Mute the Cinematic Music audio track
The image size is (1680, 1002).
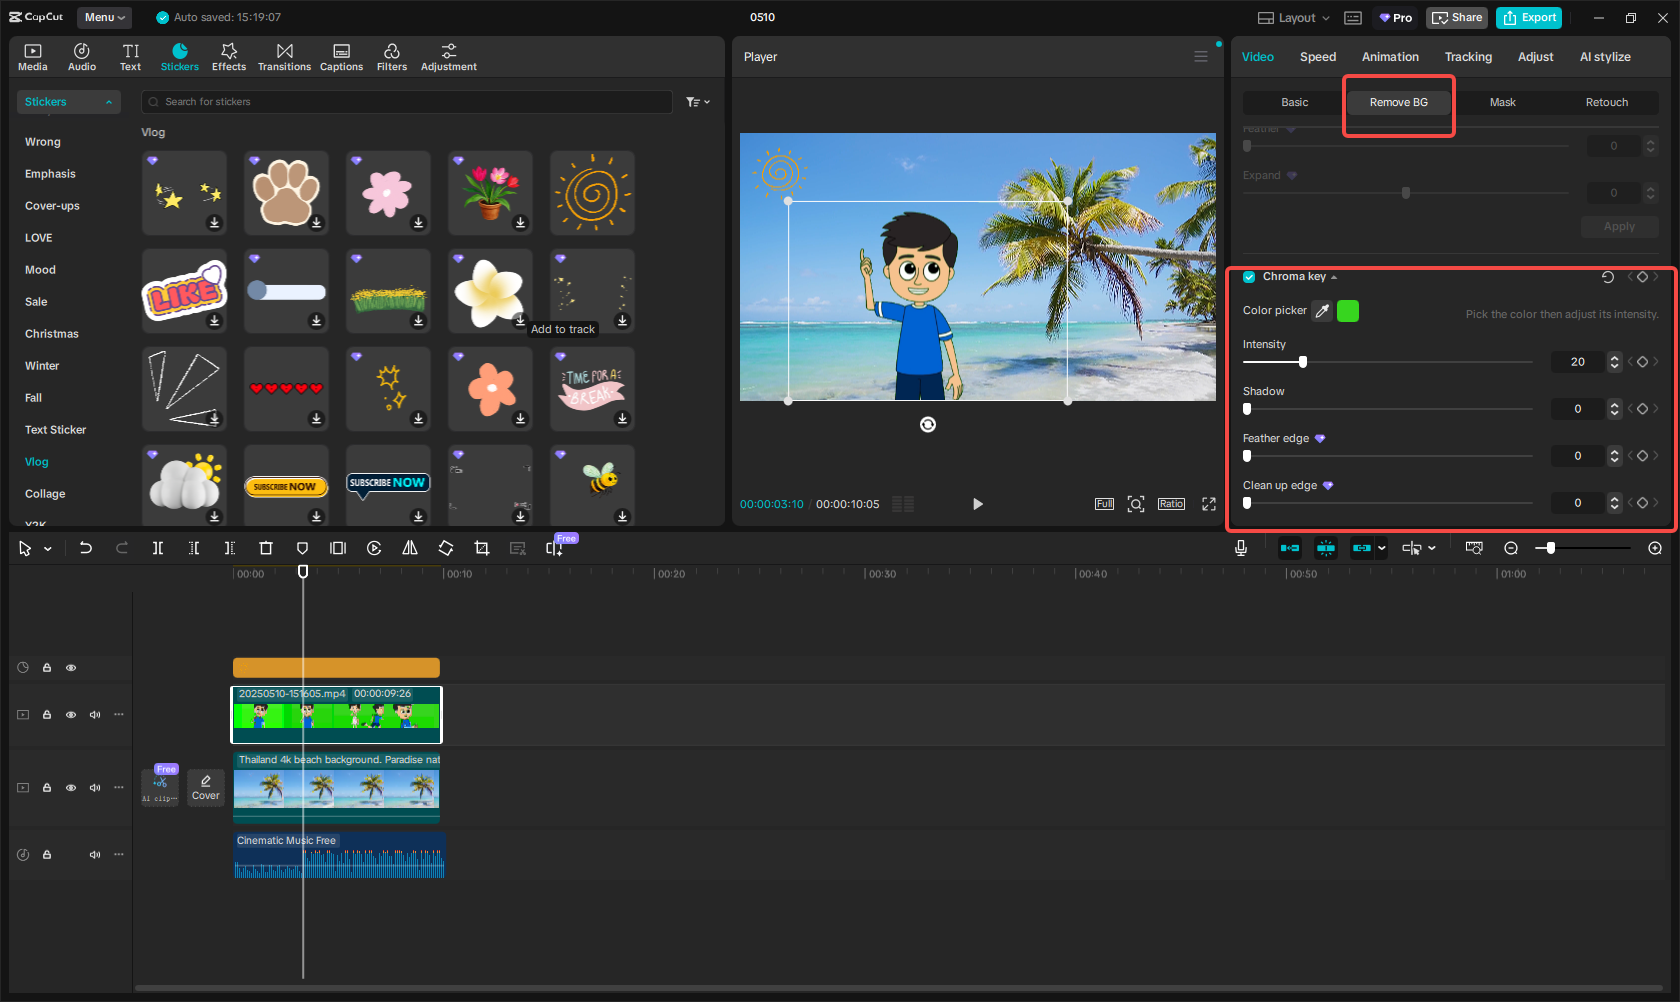pos(95,855)
